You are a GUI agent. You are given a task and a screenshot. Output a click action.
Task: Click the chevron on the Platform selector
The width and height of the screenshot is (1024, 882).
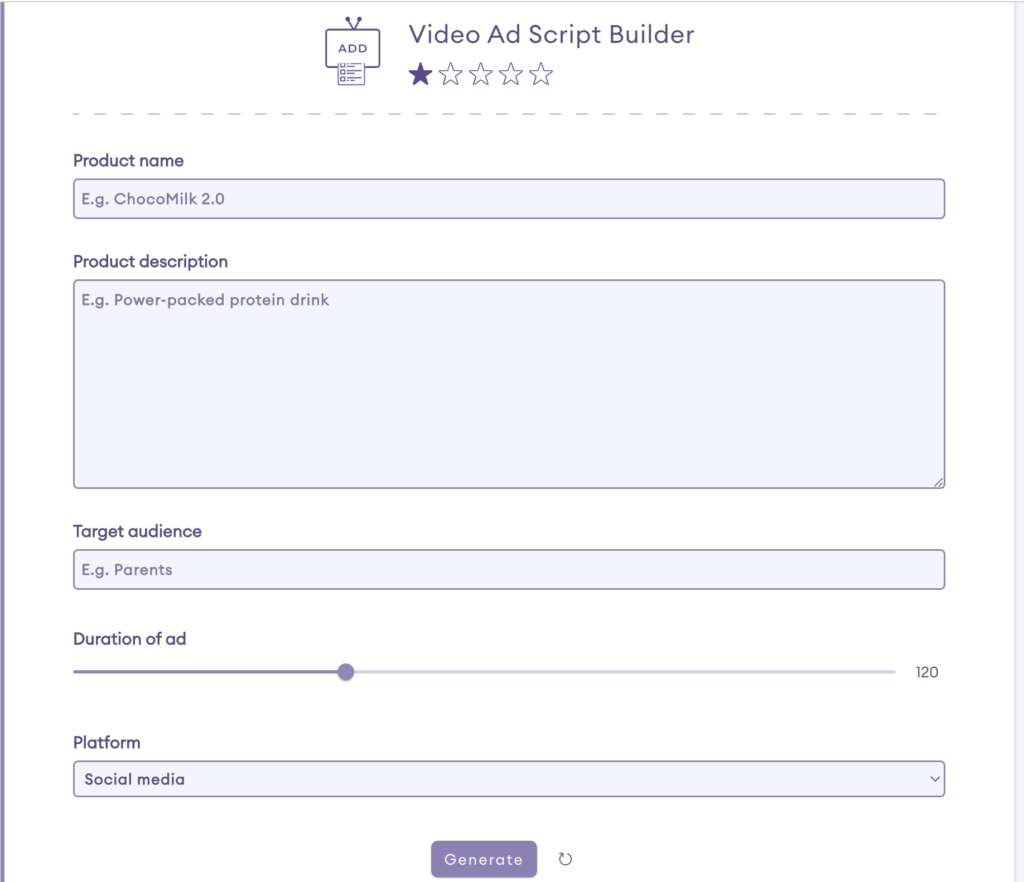(x=936, y=778)
